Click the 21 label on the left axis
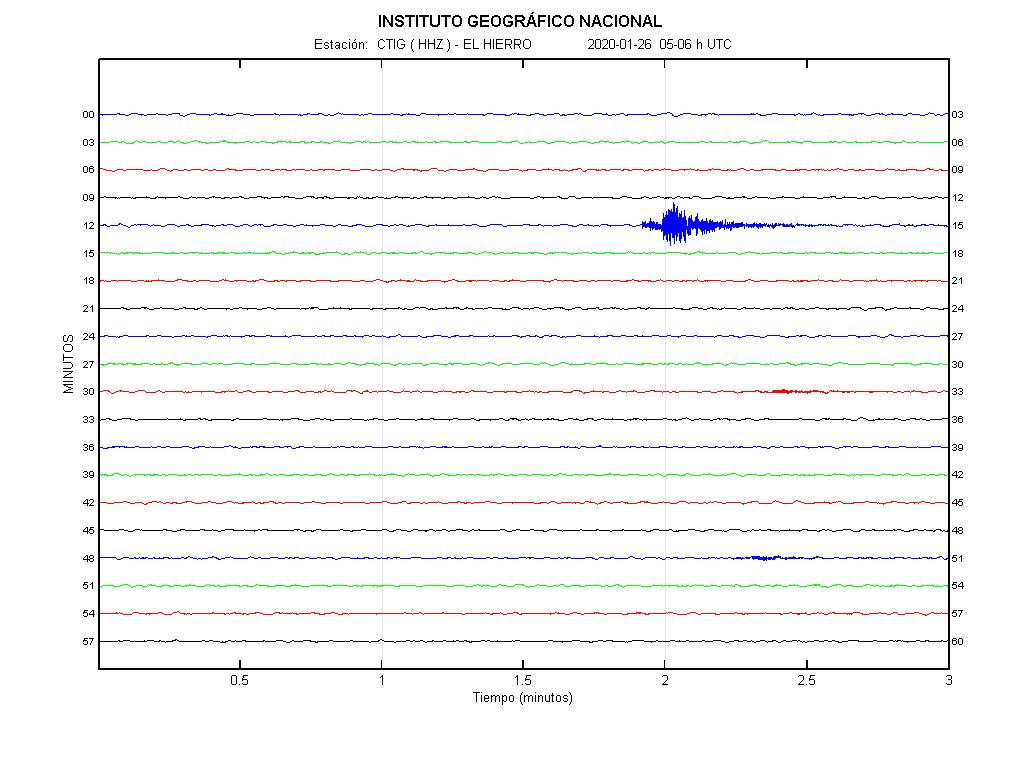 [x=88, y=309]
